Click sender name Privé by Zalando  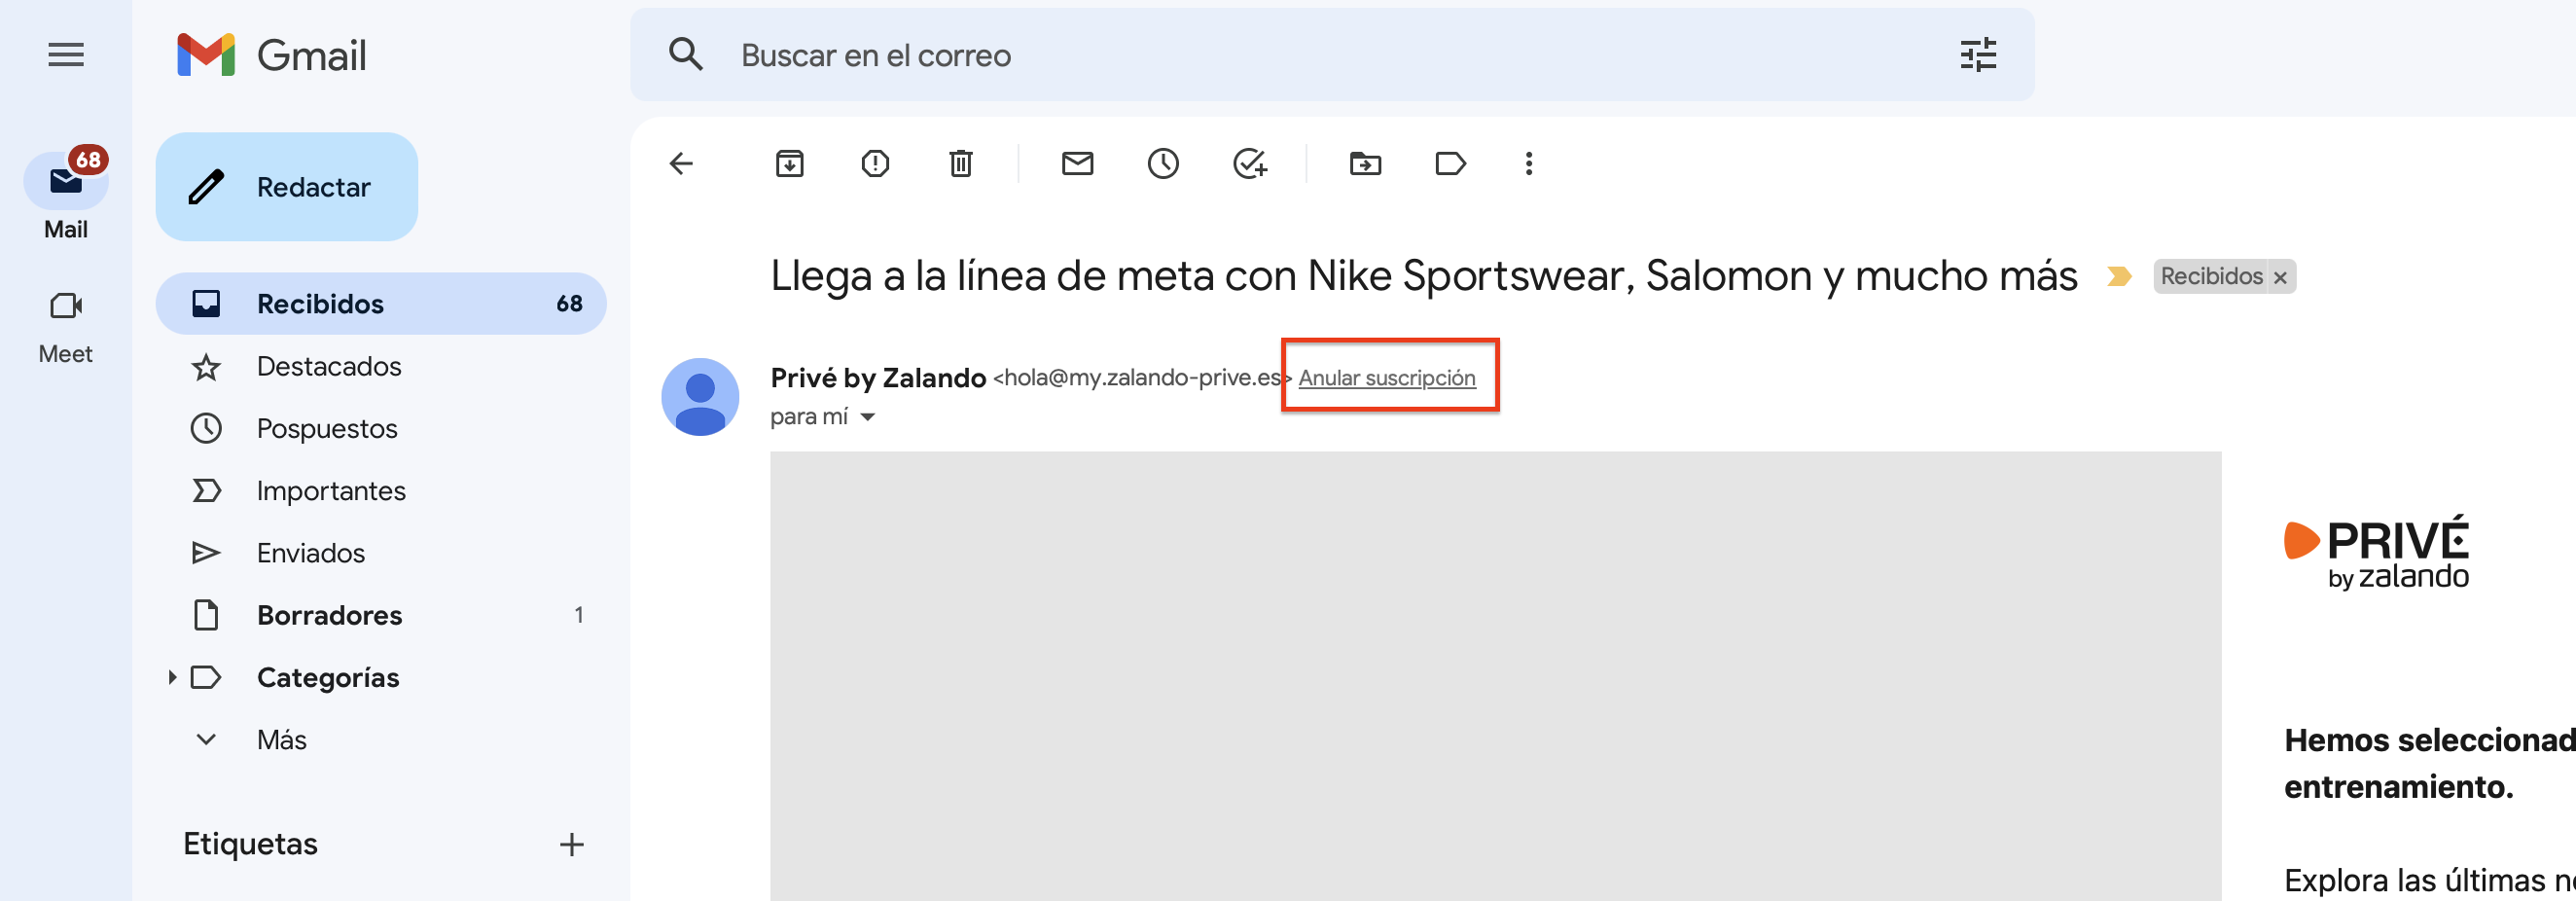(878, 378)
